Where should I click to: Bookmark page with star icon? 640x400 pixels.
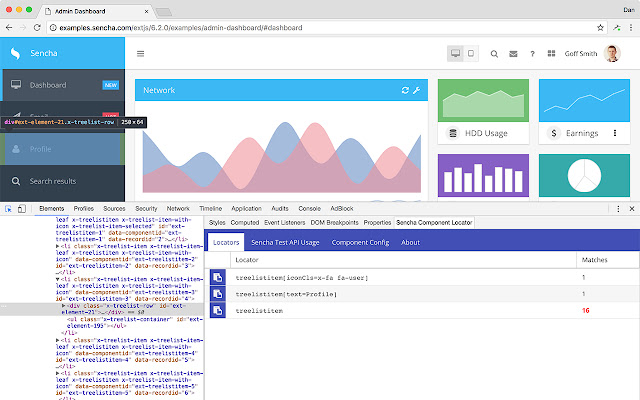pyautogui.click(x=600, y=28)
